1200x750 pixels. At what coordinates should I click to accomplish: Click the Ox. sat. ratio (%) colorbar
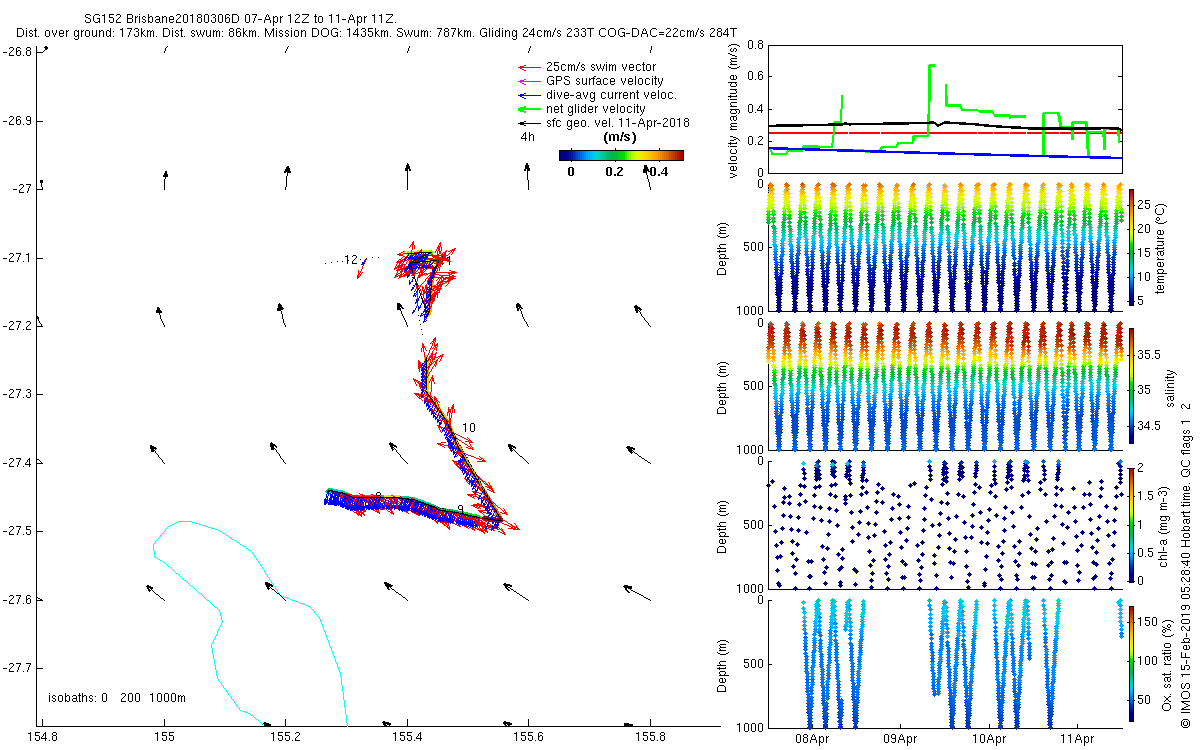(1132, 662)
